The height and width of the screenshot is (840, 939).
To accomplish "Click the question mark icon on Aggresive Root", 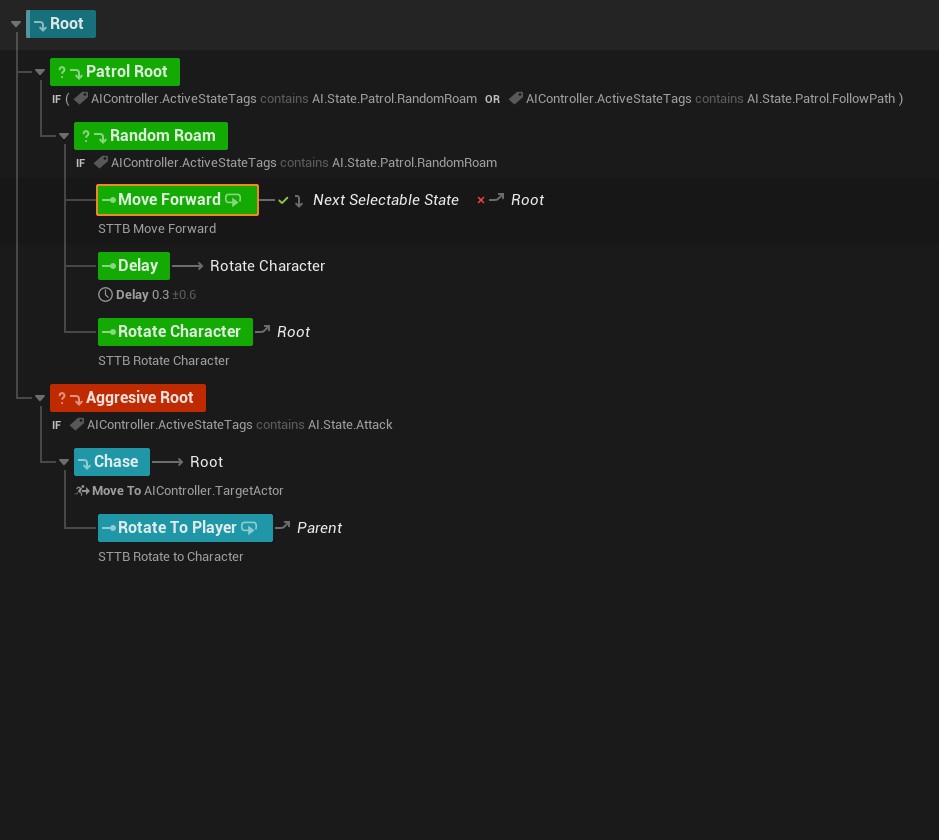I will tap(62, 398).
